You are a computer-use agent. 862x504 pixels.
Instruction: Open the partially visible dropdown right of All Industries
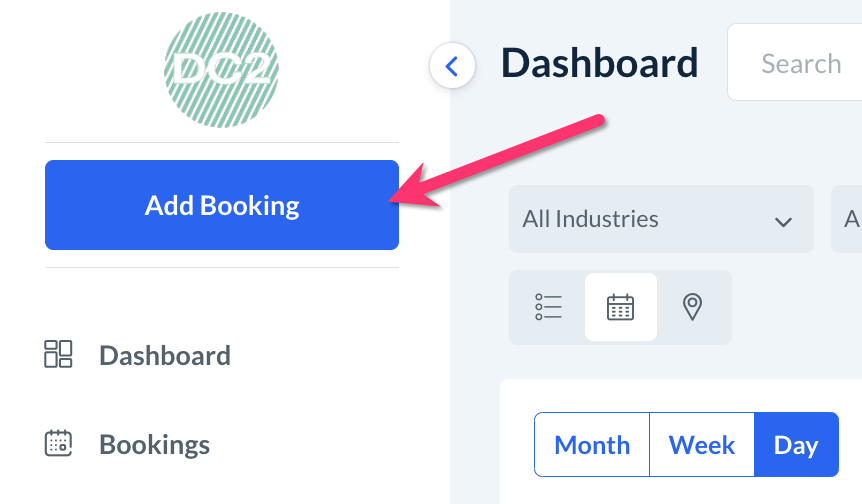coord(848,219)
